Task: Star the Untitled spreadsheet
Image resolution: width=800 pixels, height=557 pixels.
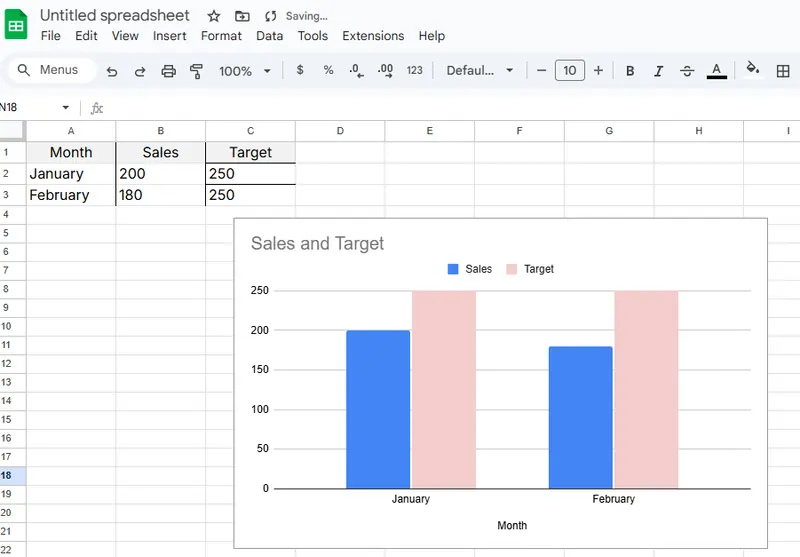Action: coord(213,16)
